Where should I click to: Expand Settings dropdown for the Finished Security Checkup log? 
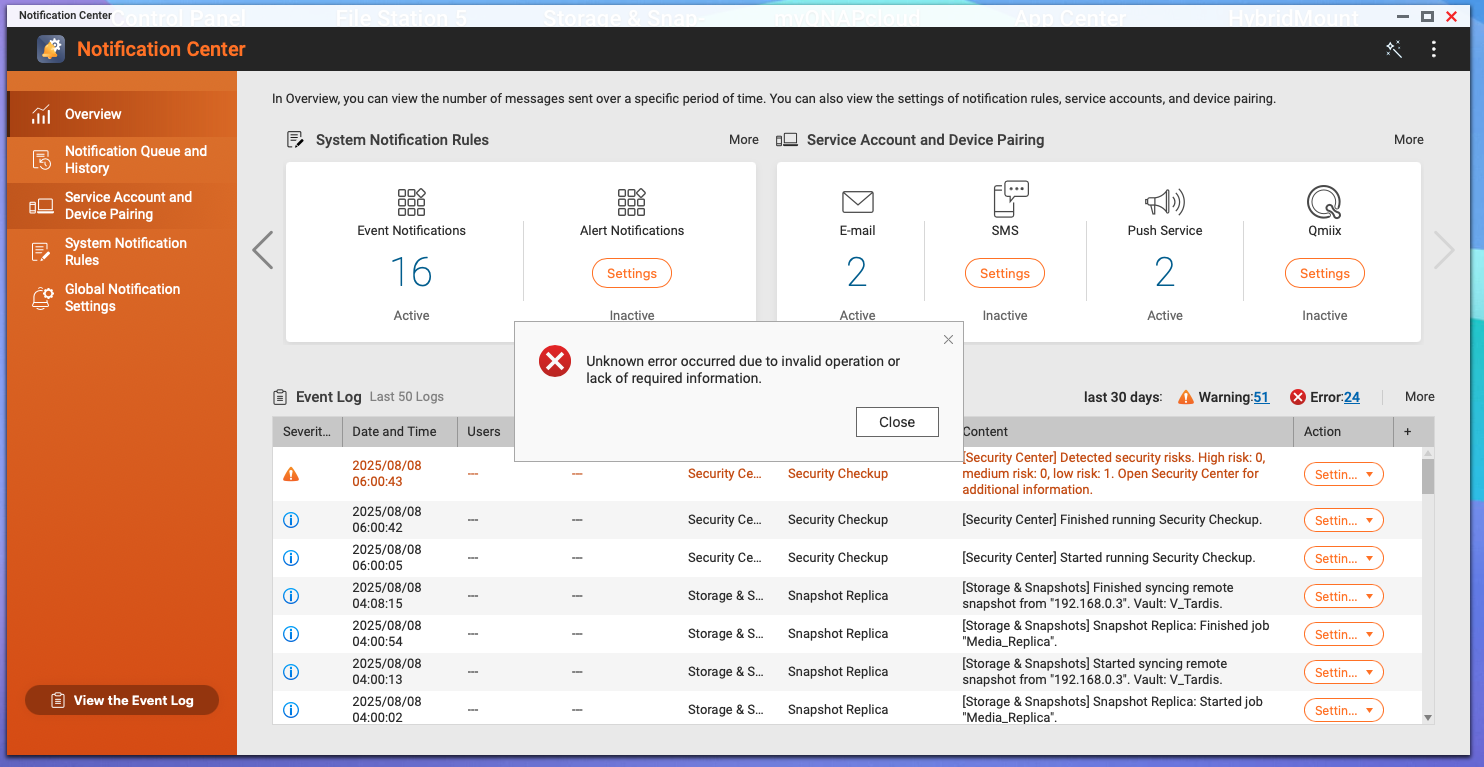1343,521
